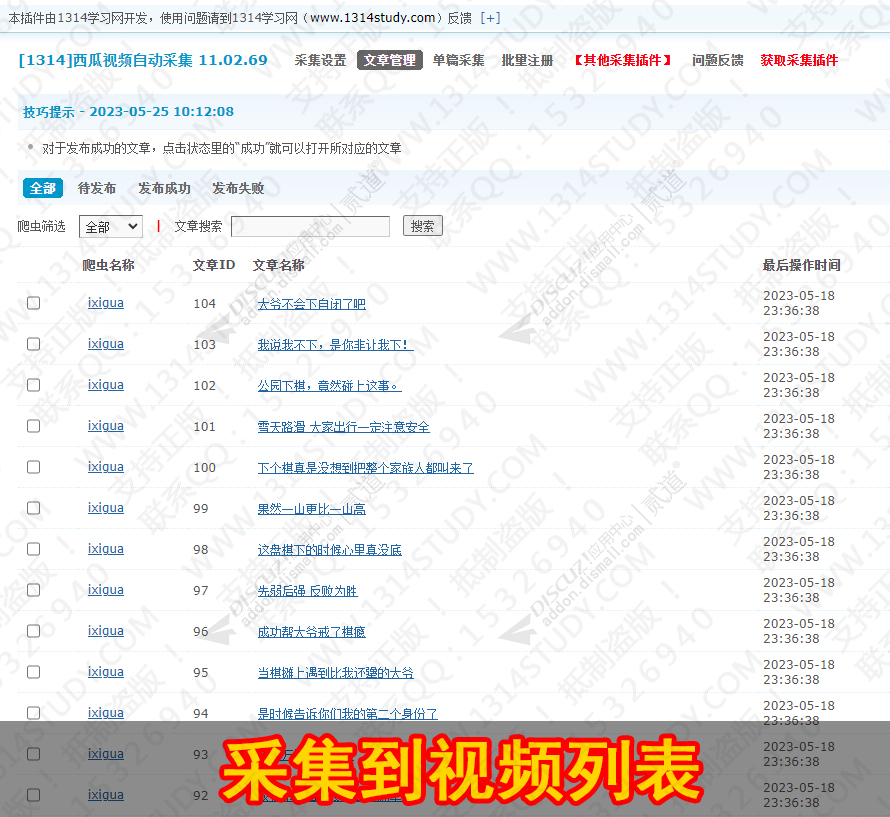Tick the checkbox for article ID 104
This screenshot has width=890, height=817.
click(33, 303)
